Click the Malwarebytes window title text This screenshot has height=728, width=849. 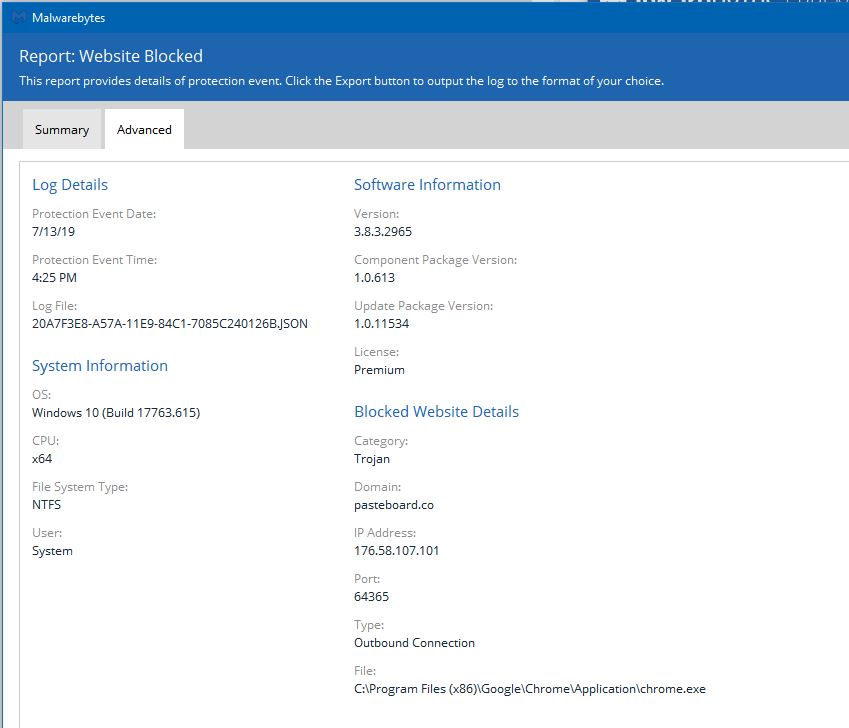(x=68, y=18)
